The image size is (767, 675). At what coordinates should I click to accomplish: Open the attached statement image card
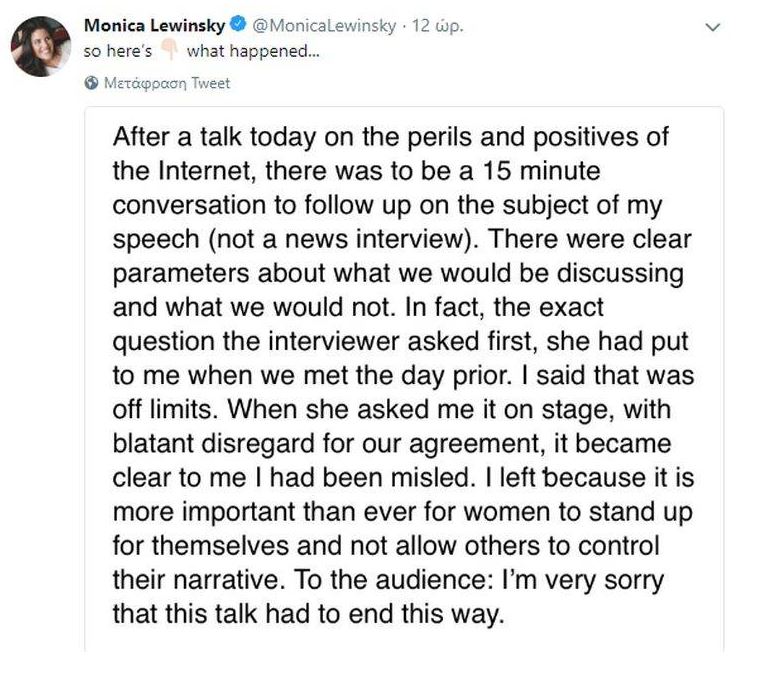coord(404,379)
